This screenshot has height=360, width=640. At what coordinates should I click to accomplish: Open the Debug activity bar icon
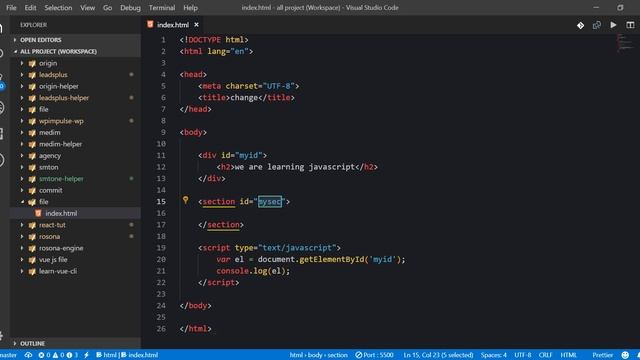[2, 107]
